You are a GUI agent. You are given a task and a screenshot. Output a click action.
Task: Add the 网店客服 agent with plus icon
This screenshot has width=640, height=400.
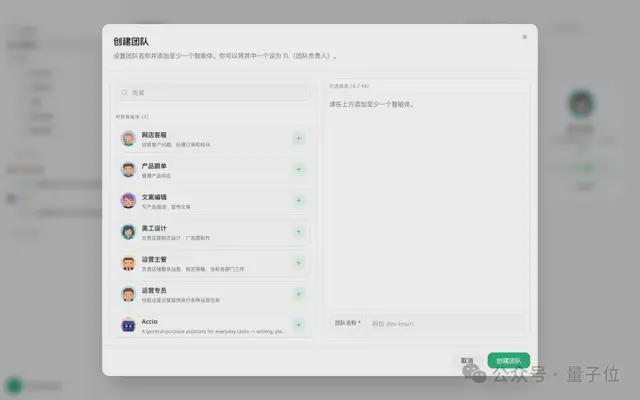[x=298, y=138]
